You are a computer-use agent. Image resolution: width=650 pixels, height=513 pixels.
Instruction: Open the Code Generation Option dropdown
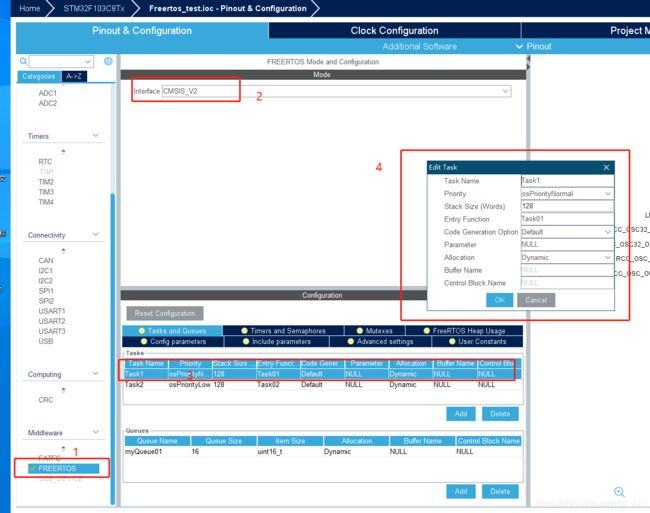click(567, 232)
